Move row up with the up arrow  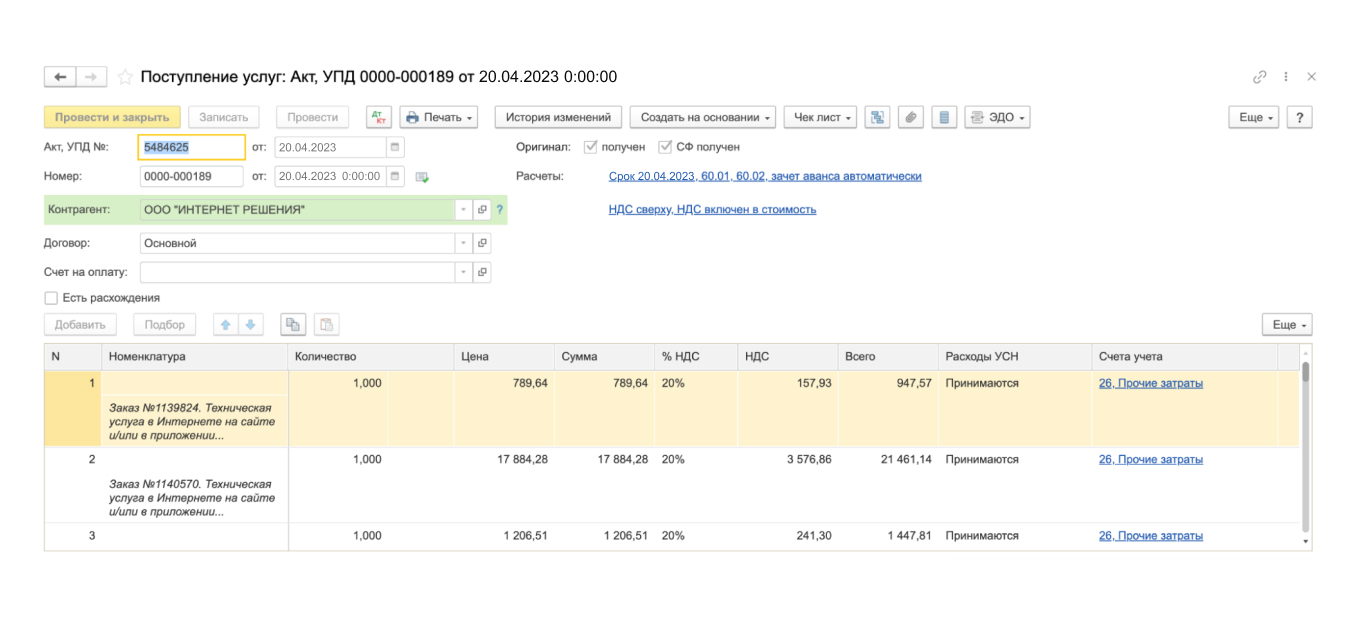tap(226, 325)
